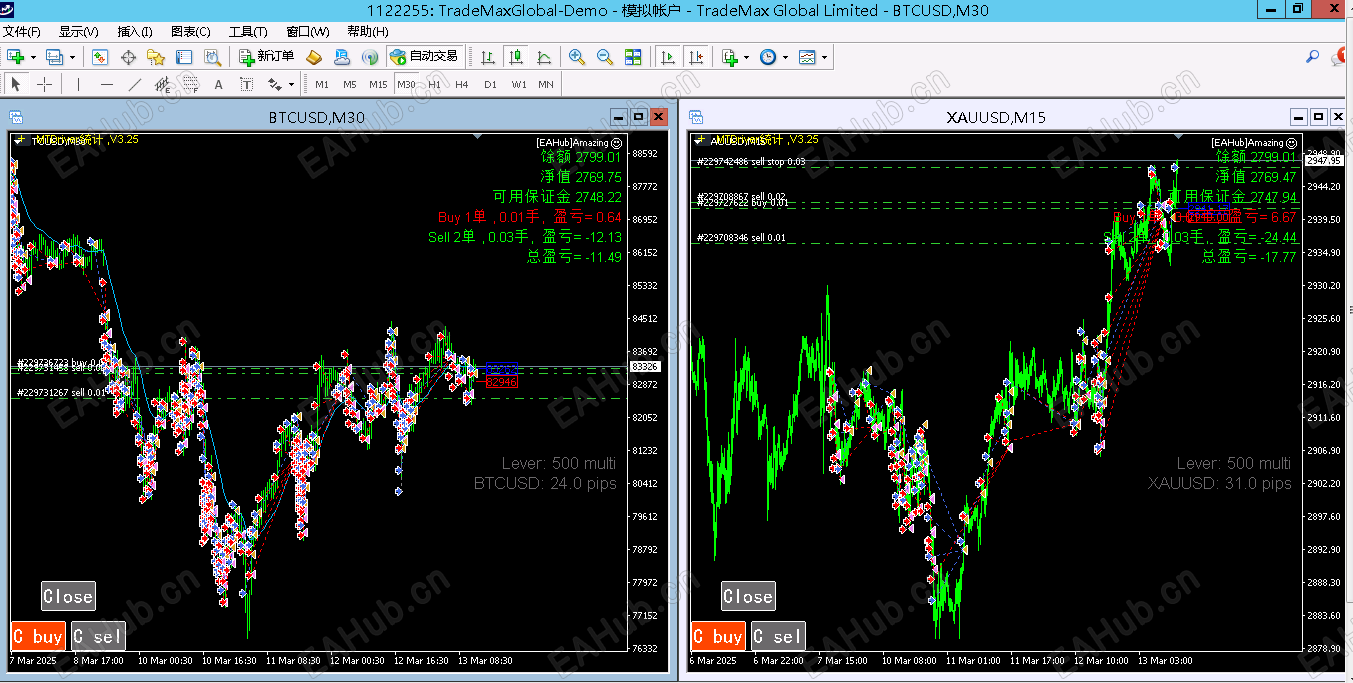Select the W1 timeframe
This screenshot has width=1353, height=683.
518,84
